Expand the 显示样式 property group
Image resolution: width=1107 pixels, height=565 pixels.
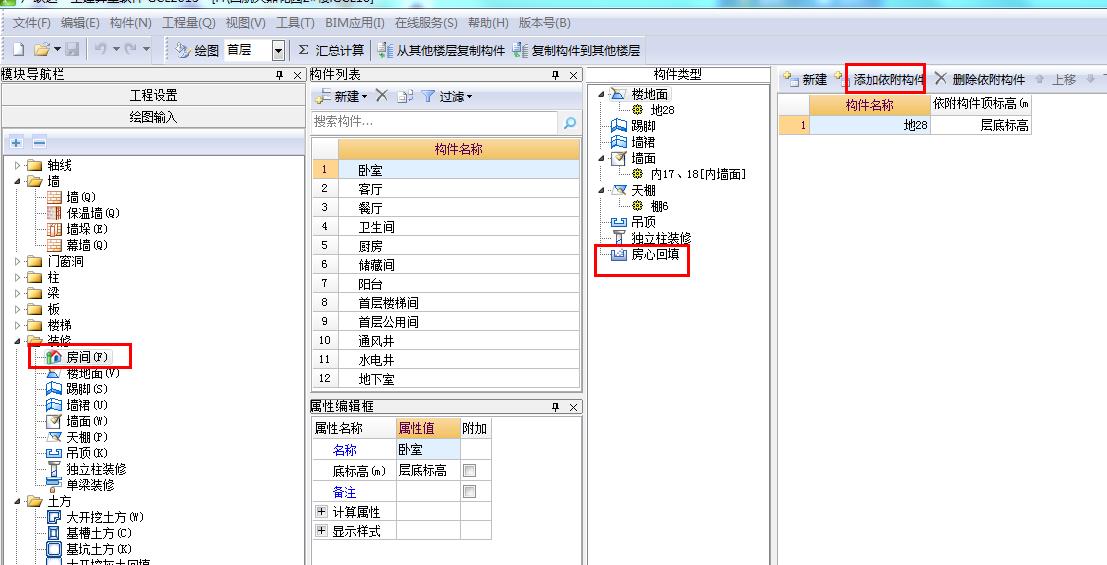click(x=321, y=530)
